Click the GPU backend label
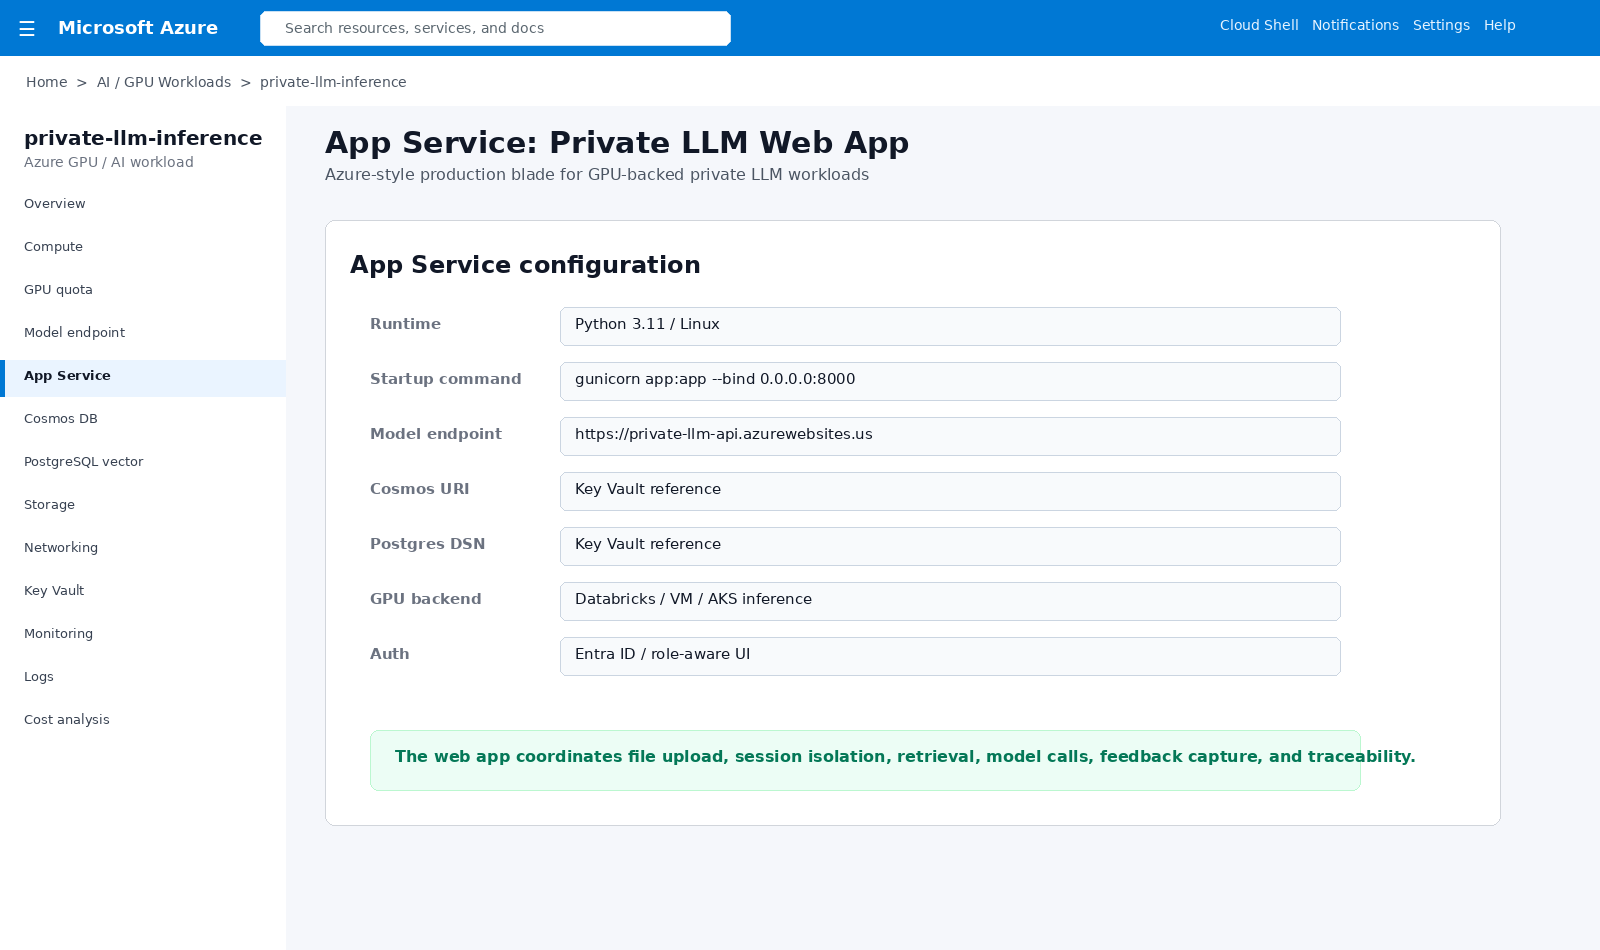The height and width of the screenshot is (950, 1600). coord(426,599)
